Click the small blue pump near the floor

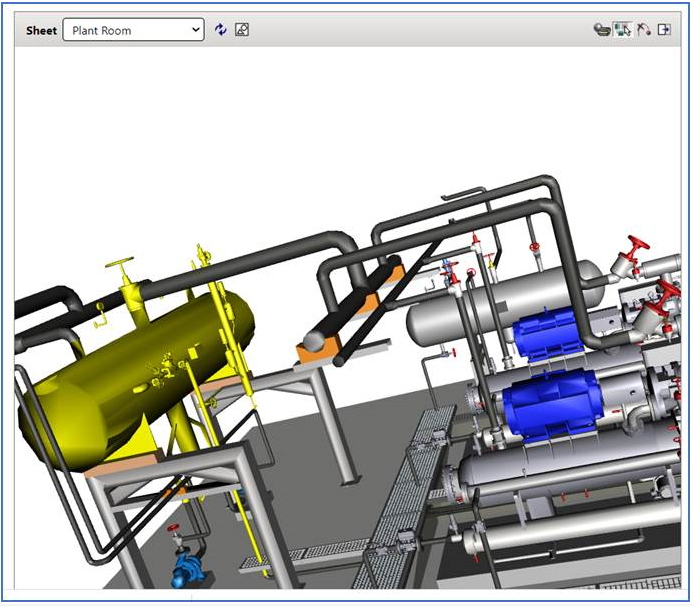(x=186, y=569)
